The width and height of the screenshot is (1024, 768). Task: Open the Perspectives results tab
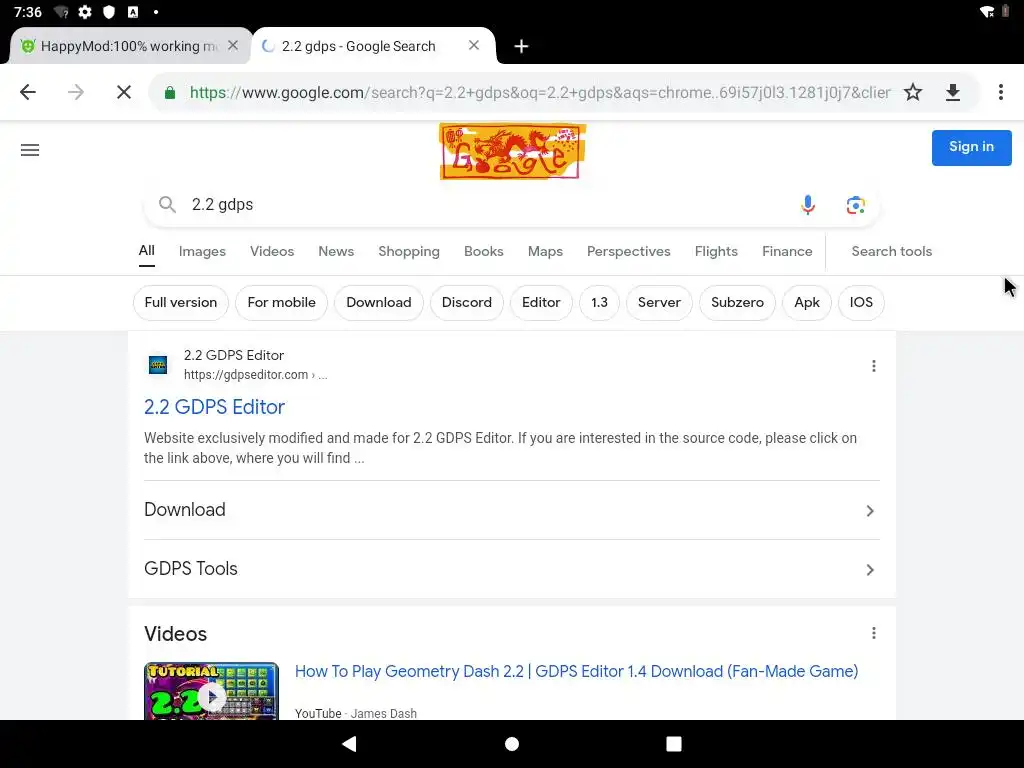point(628,251)
